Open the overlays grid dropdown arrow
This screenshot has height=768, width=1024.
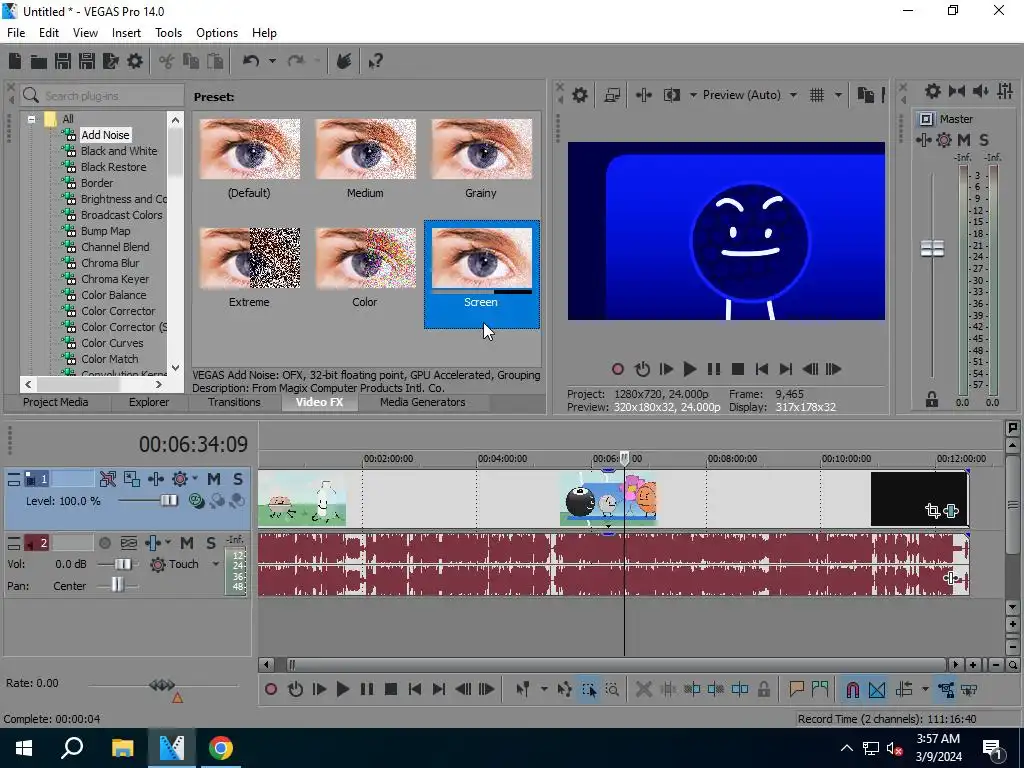coord(838,95)
